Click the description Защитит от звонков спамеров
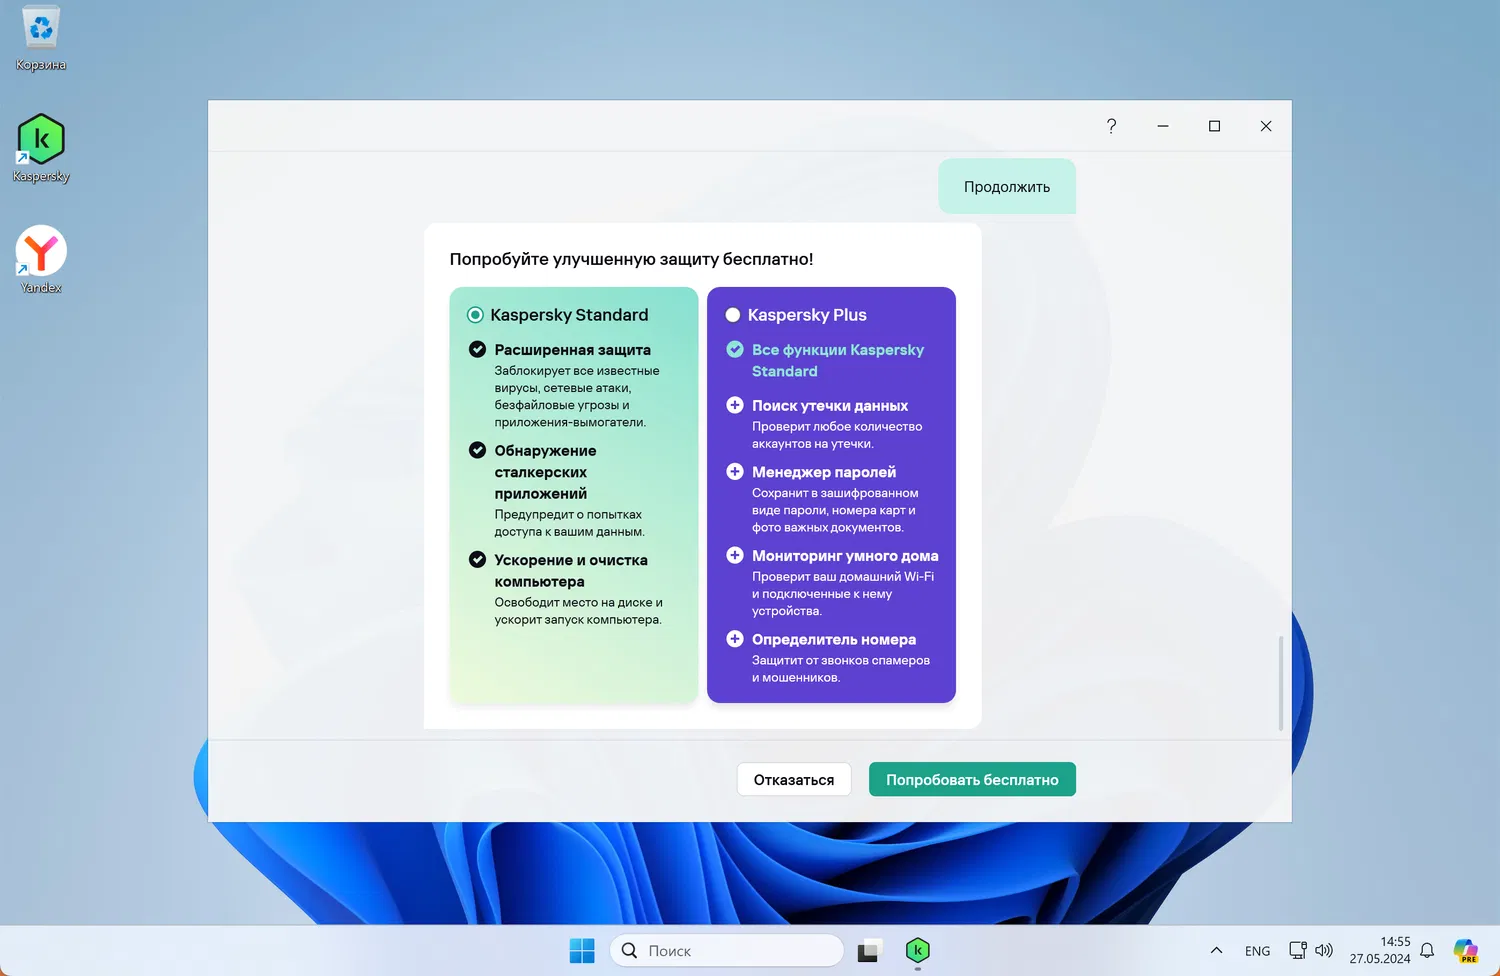Viewport: 1500px width, 976px height. click(x=841, y=669)
